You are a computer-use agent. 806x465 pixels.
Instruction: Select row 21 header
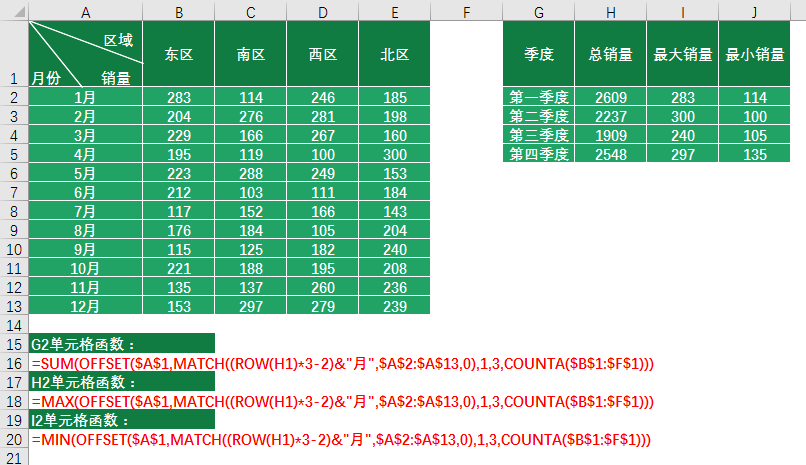click(14, 457)
